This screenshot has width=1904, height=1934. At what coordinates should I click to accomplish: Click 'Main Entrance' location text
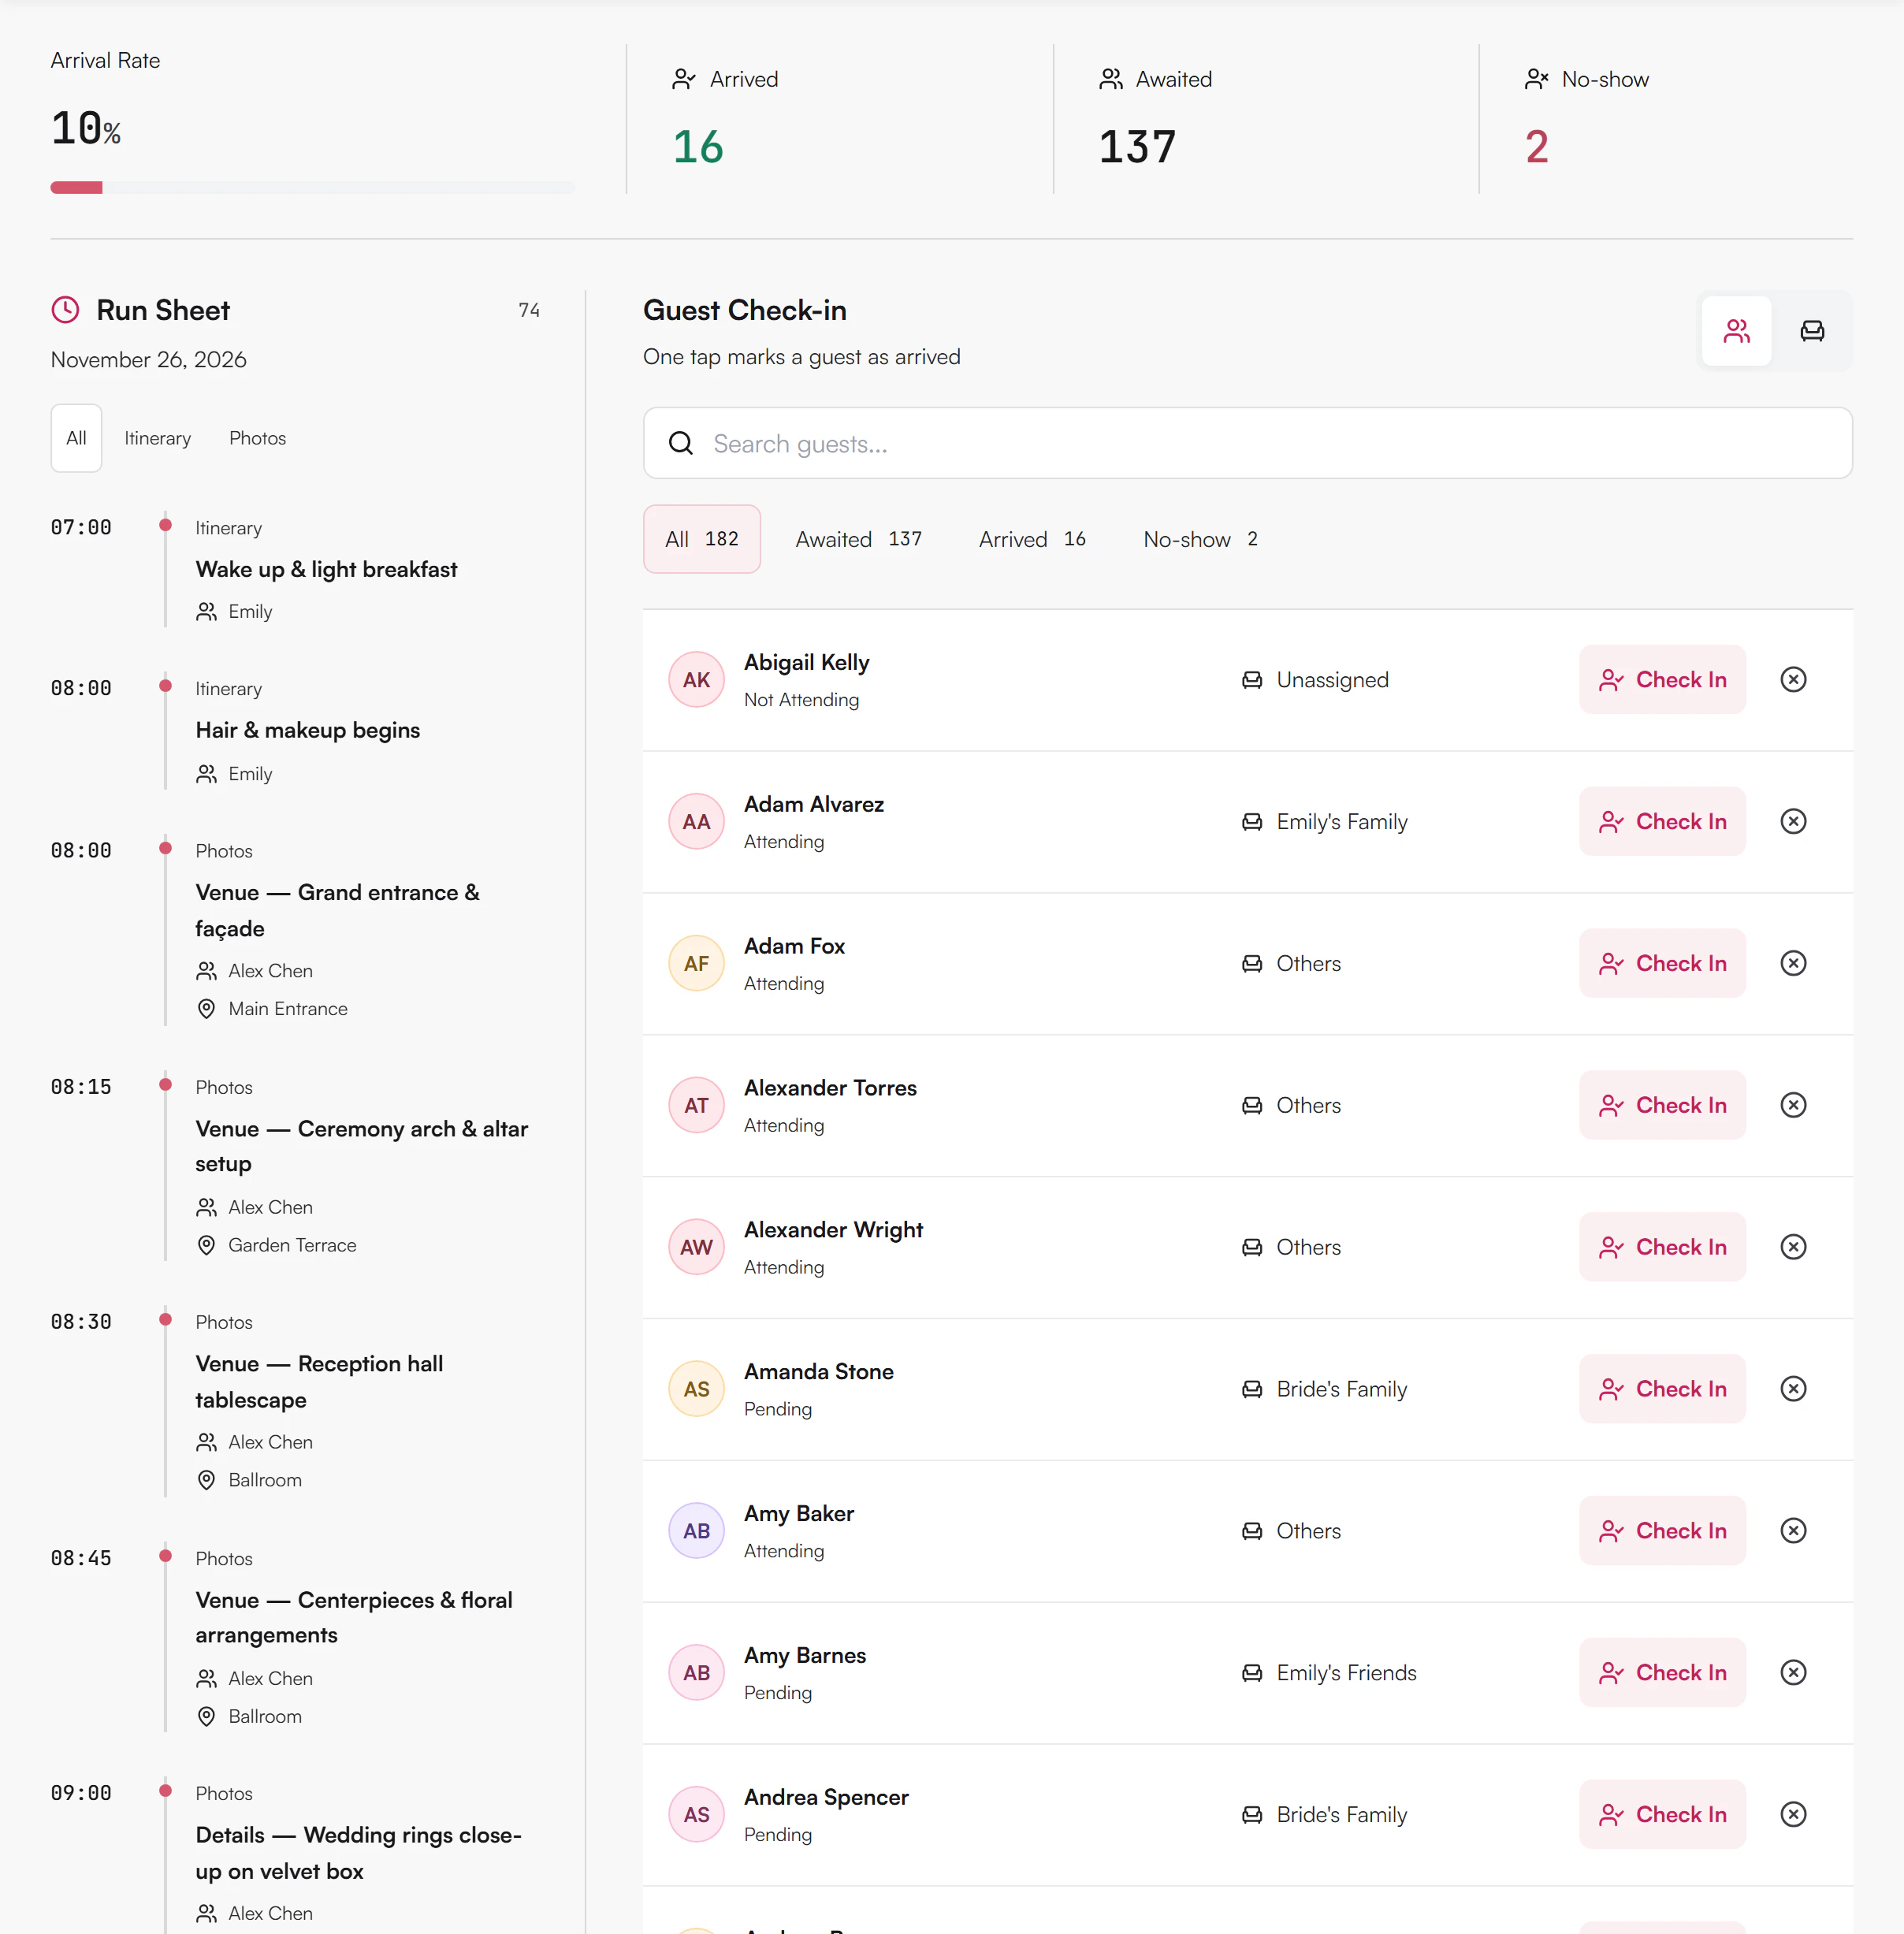point(288,1010)
